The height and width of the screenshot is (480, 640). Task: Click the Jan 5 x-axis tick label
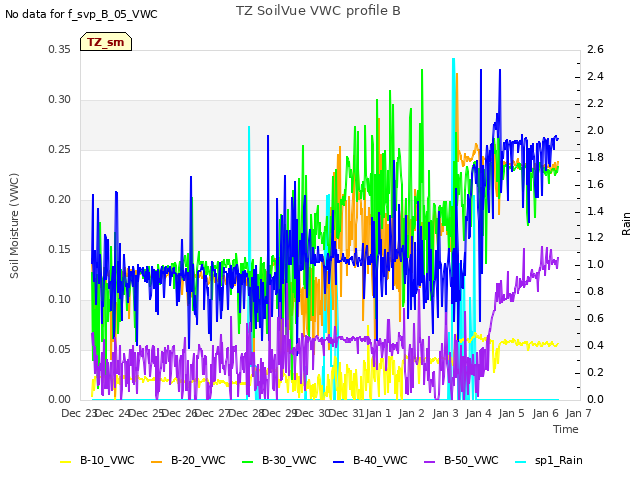point(511,413)
